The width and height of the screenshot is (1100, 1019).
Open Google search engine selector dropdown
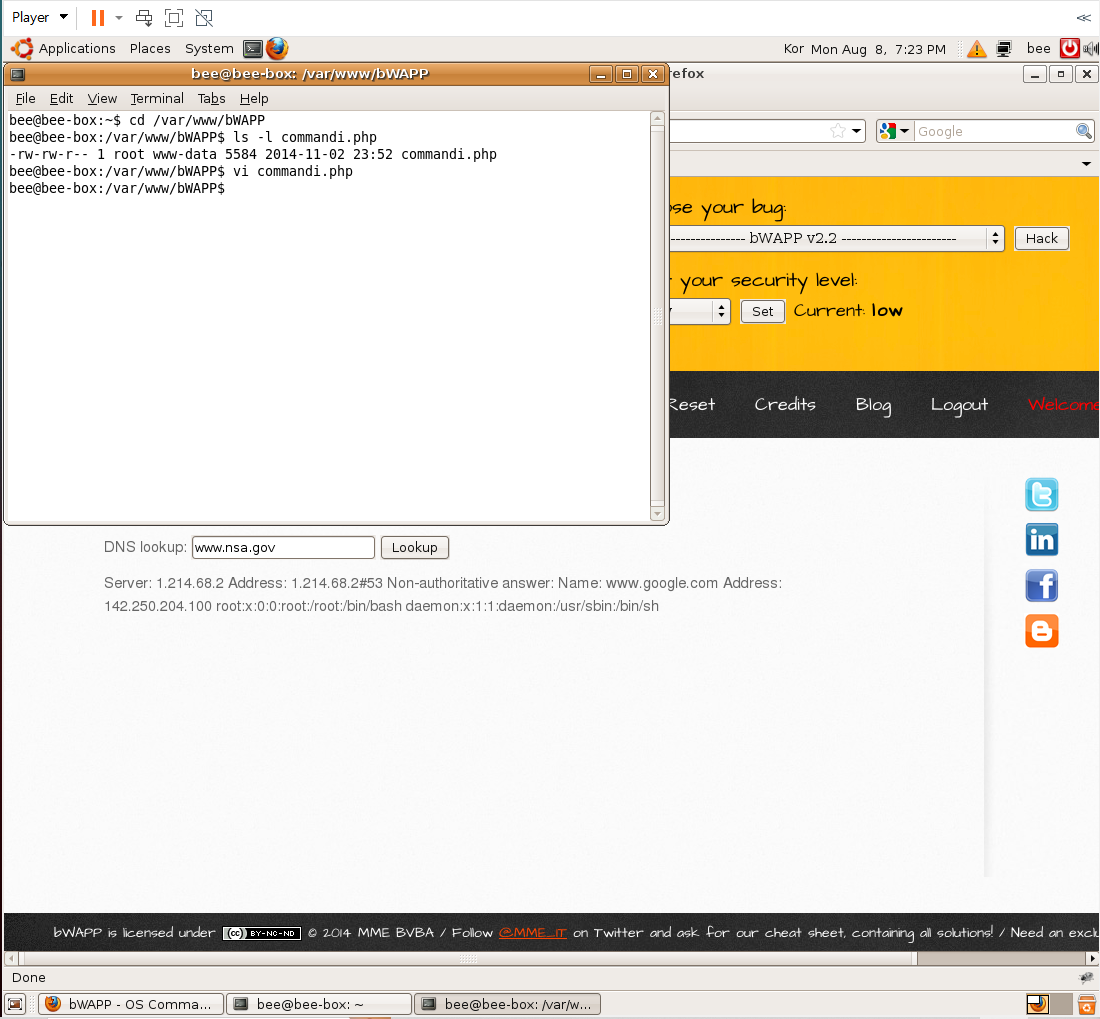tap(894, 131)
